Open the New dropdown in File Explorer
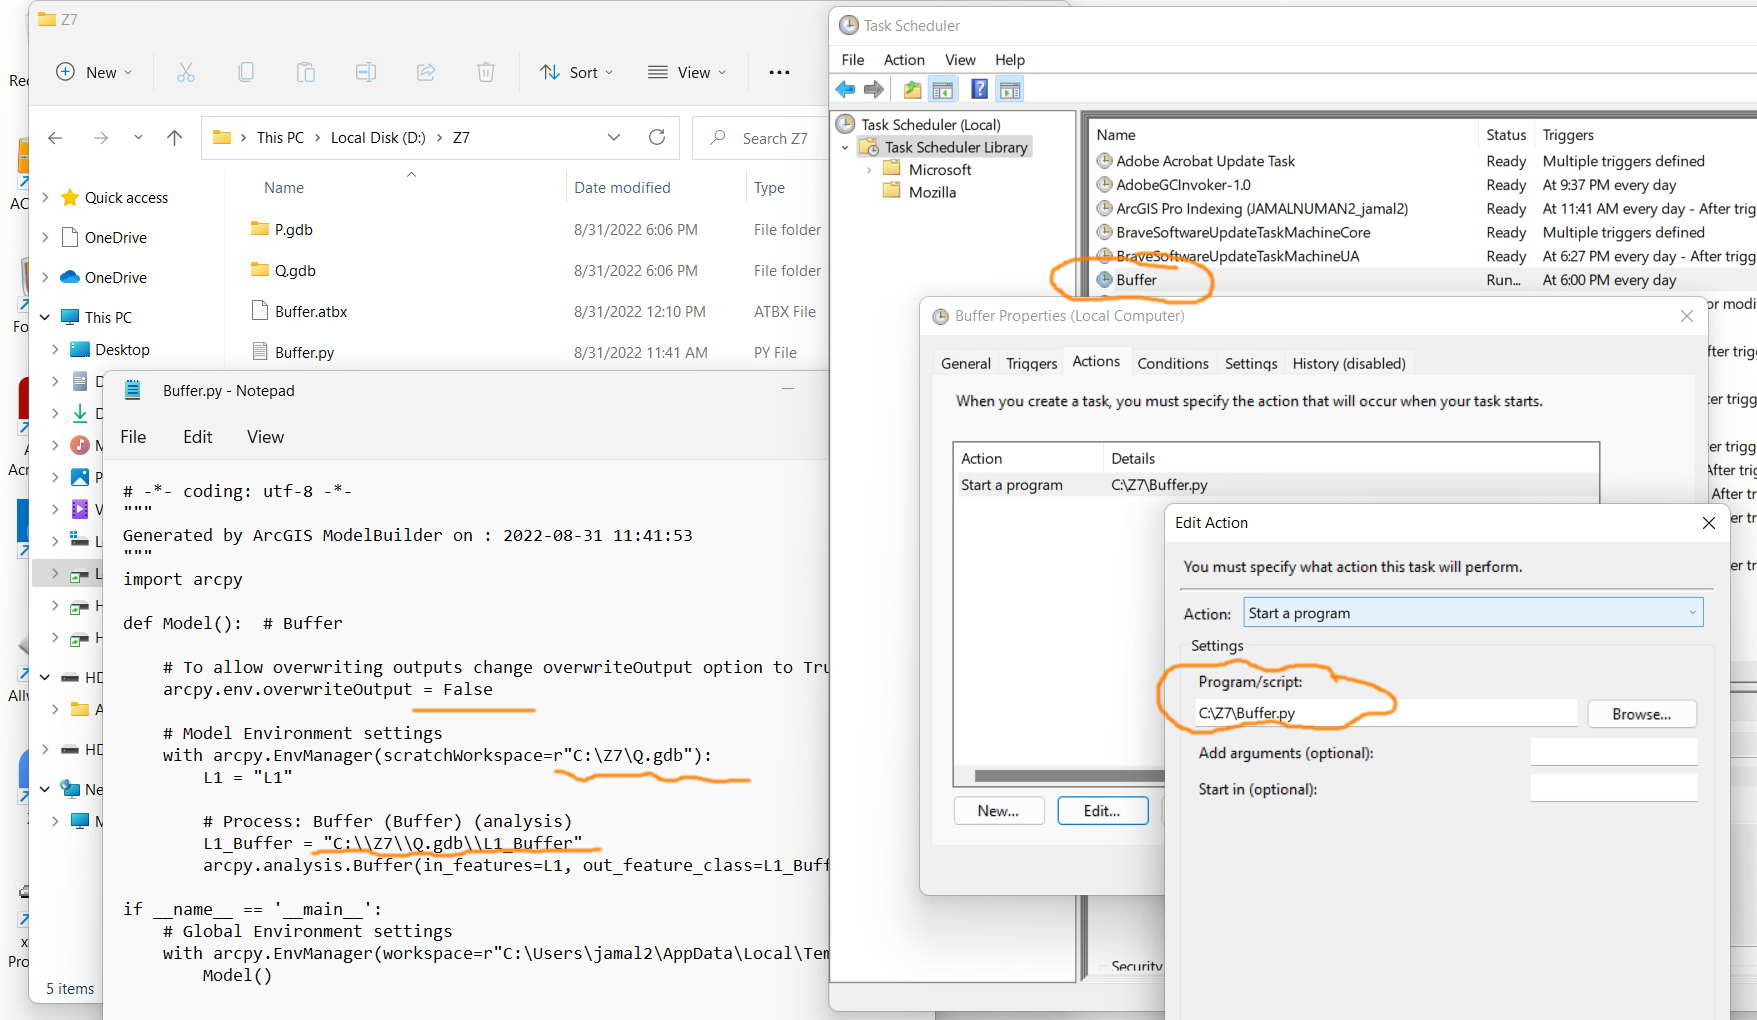 94,72
